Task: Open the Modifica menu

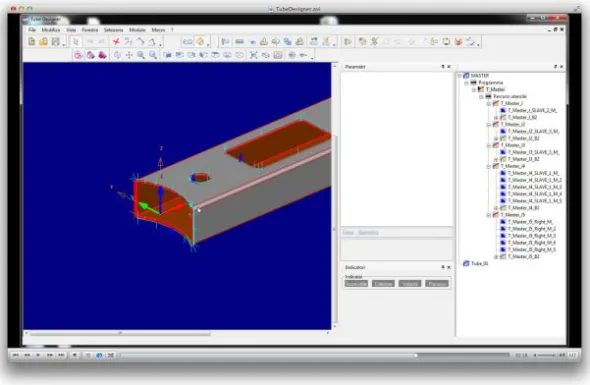Action: [x=51, y=30]
